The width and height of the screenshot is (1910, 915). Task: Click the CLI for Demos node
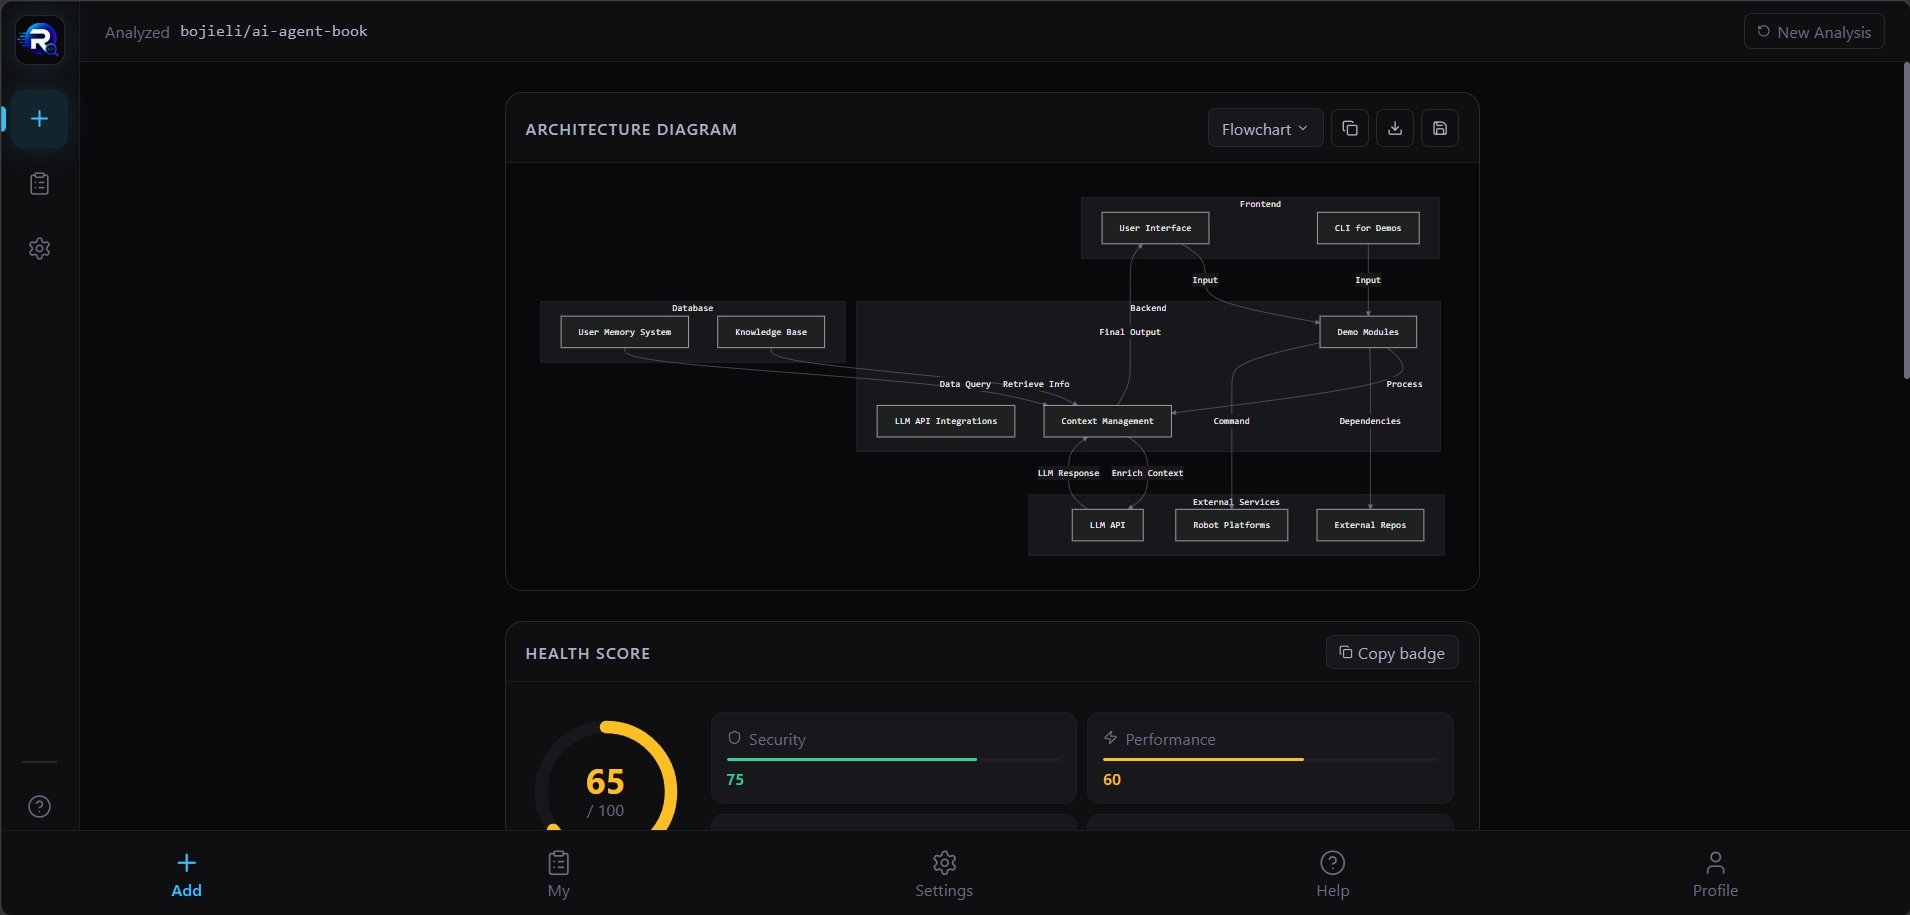(1368, 228)
